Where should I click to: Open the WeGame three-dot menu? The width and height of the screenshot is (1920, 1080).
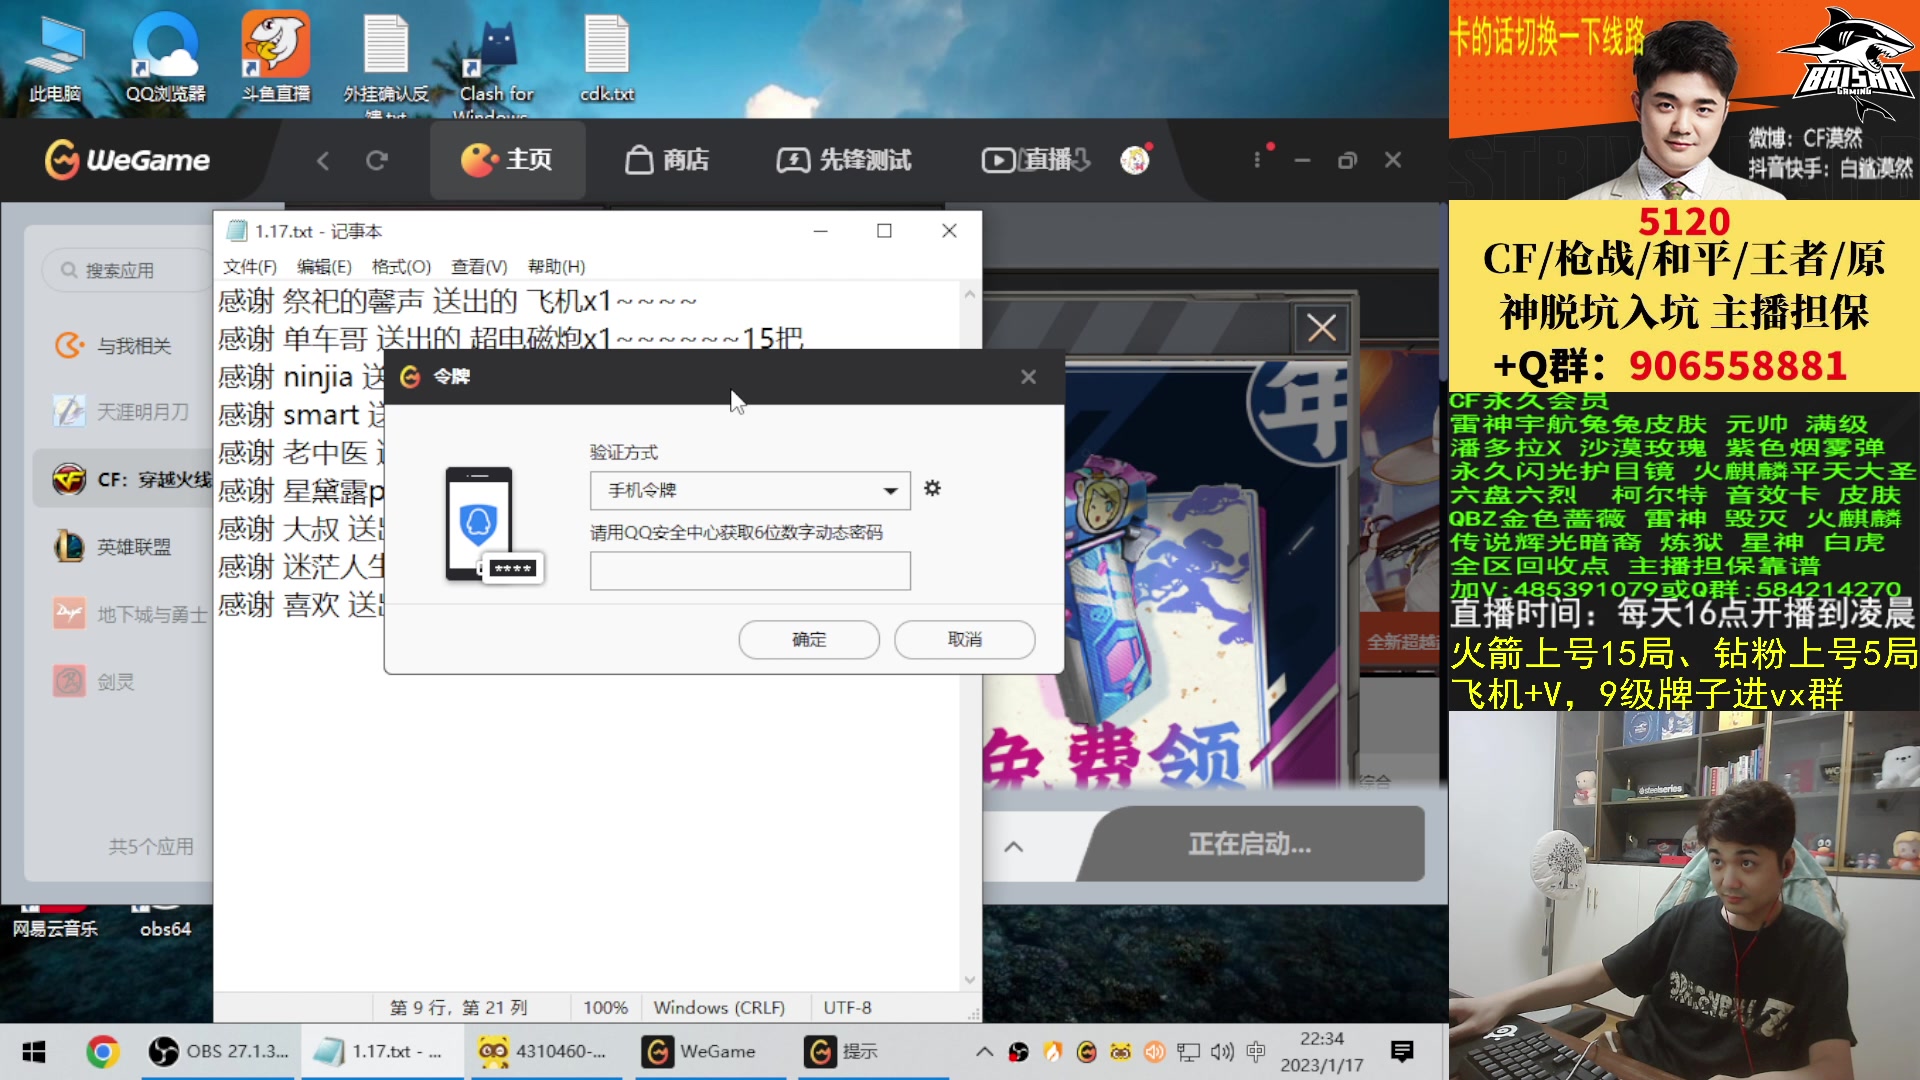[1257, 160]
